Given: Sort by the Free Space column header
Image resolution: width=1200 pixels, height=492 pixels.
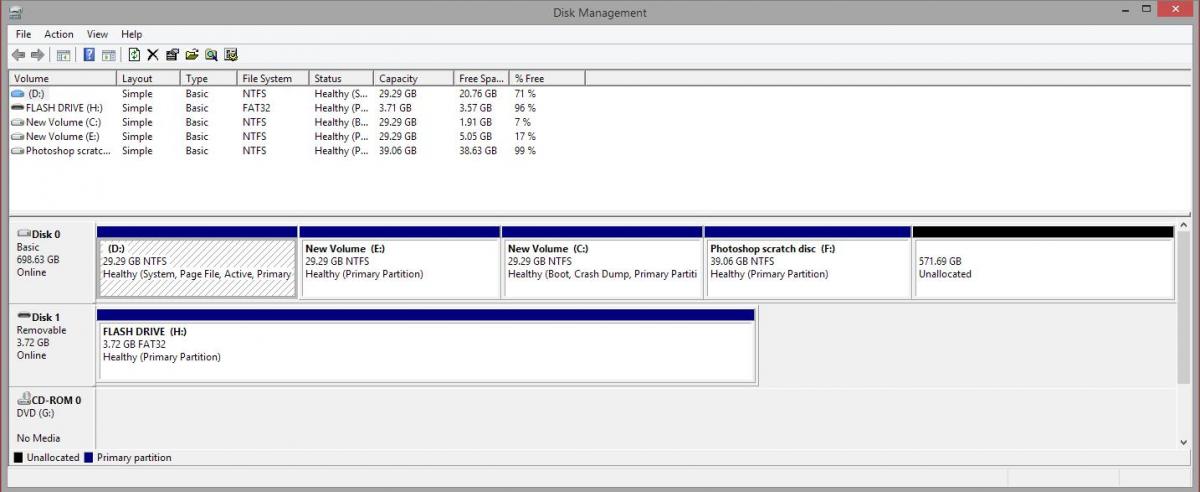Looking at the screenshot, I should pos(481,78).
